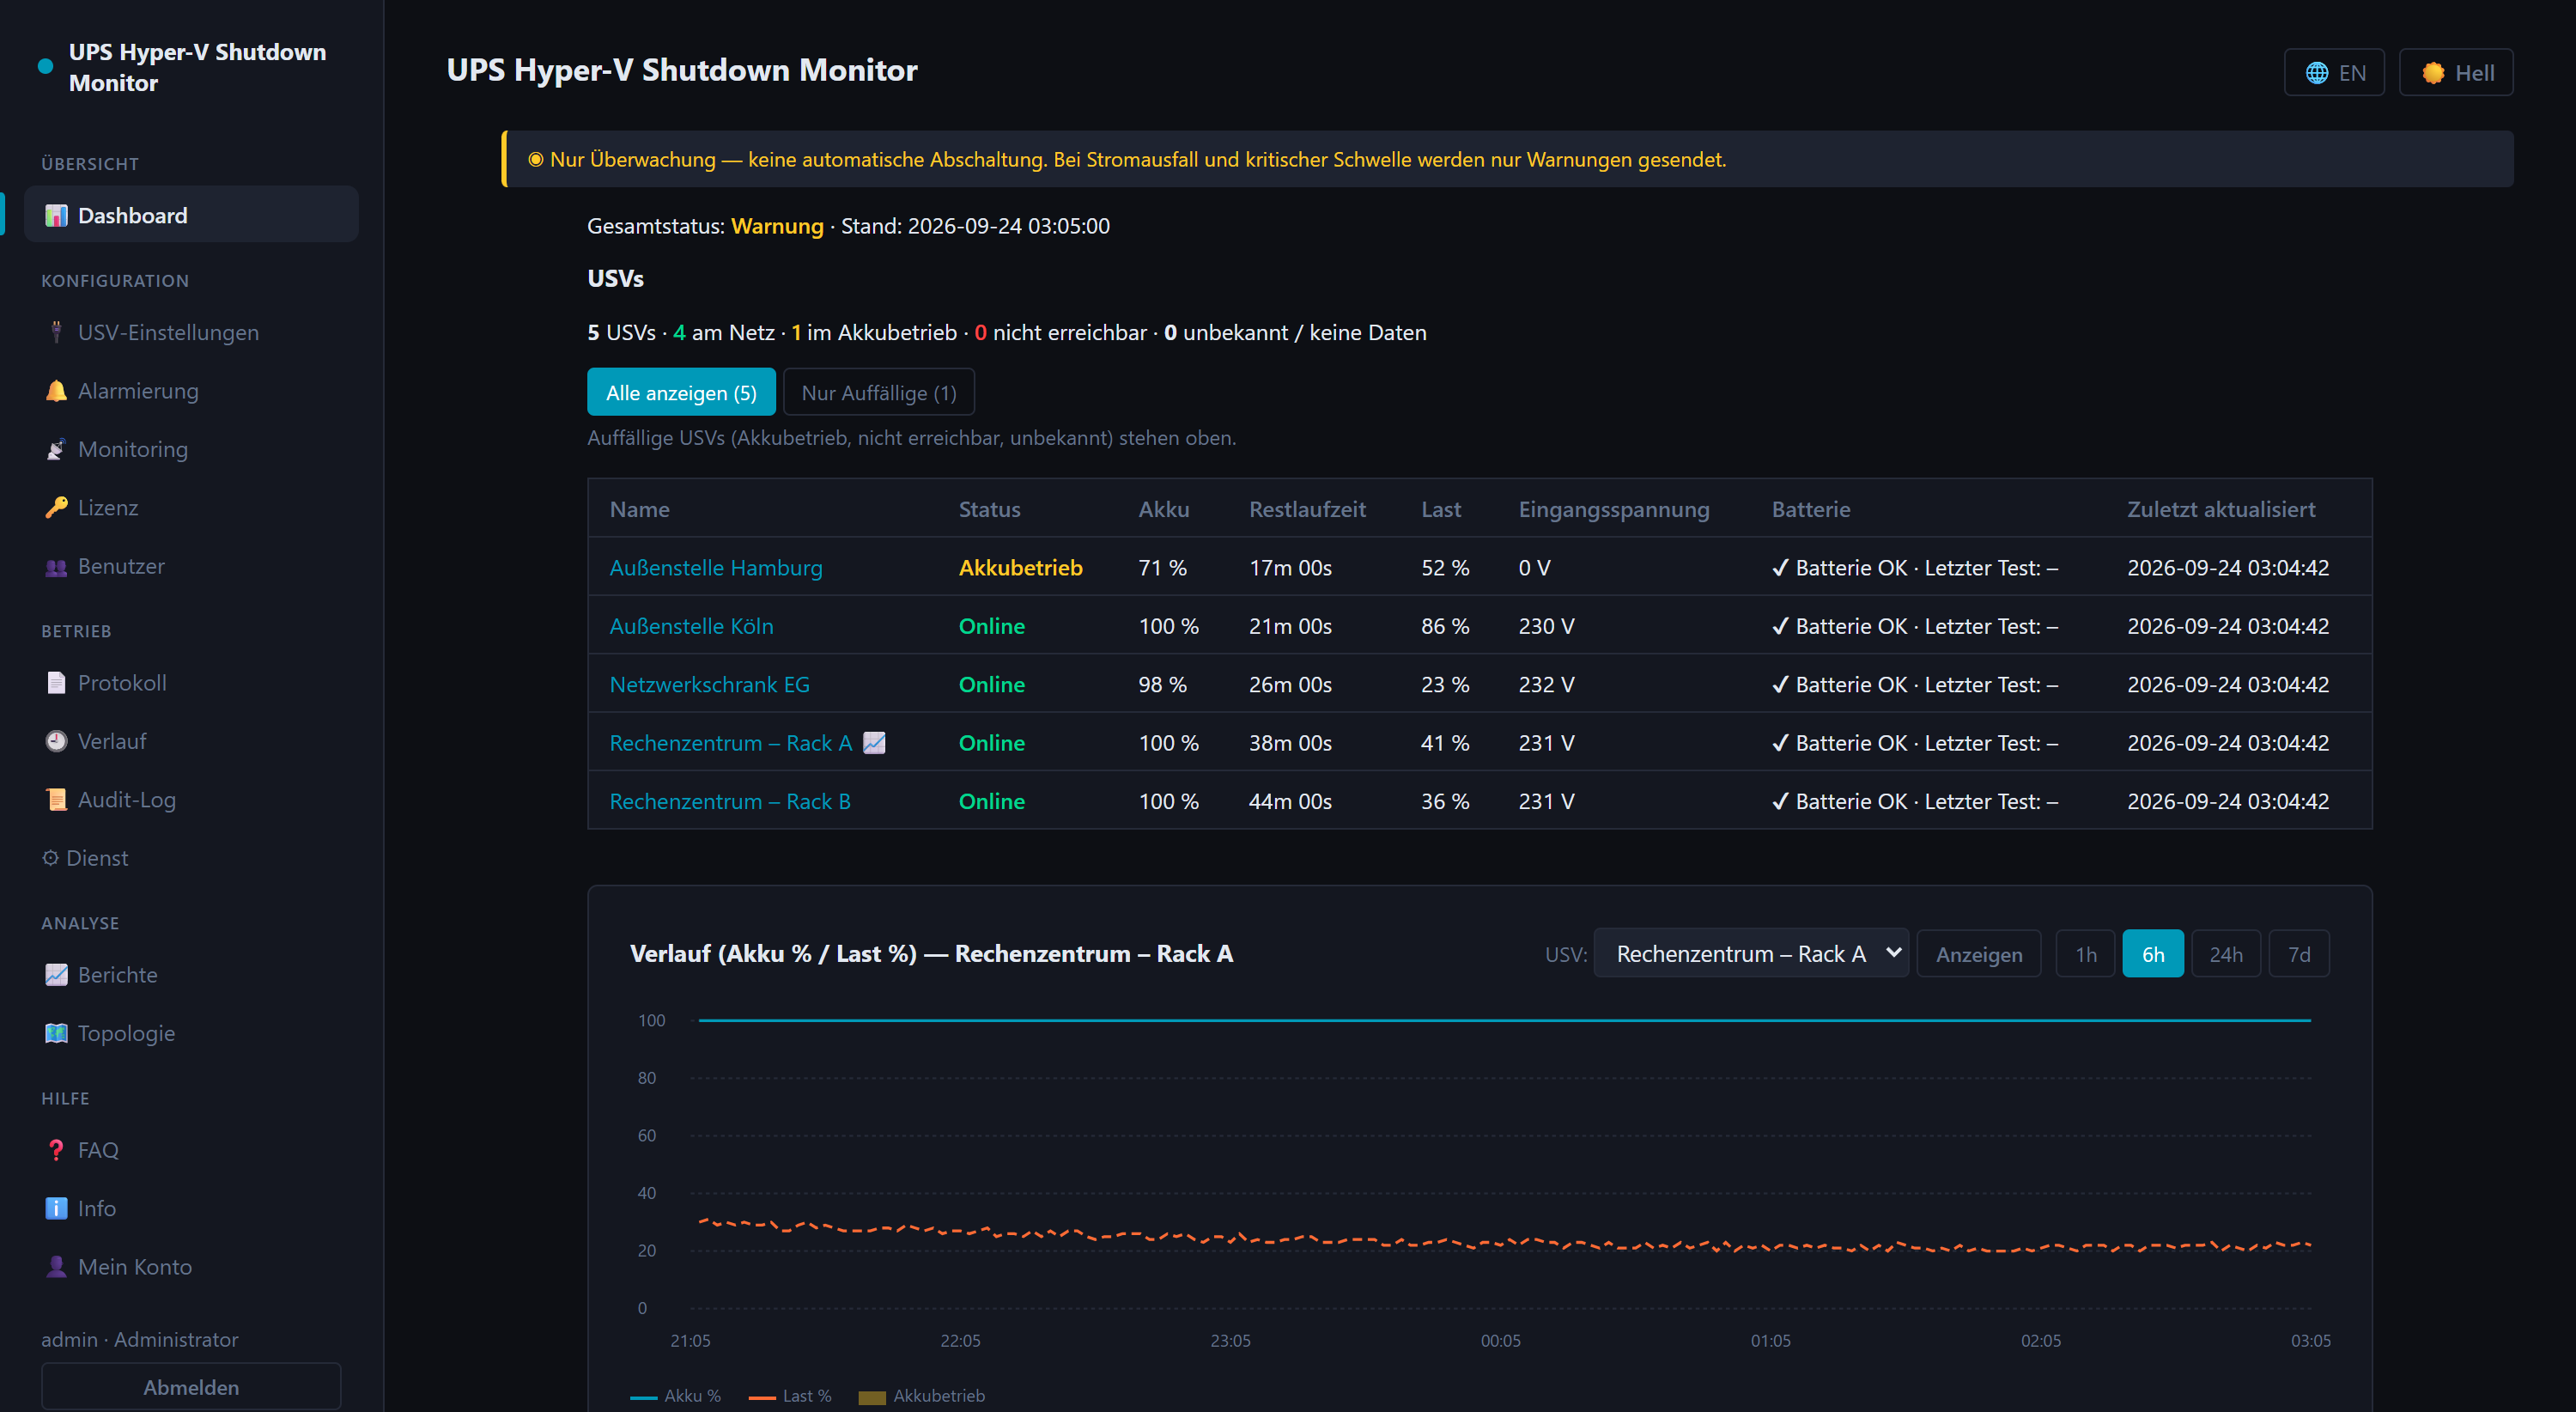Click the Restlaufzeit column header
Image resolution: width=2576 pixels, height=1412 pixels.
[1307, 509]
